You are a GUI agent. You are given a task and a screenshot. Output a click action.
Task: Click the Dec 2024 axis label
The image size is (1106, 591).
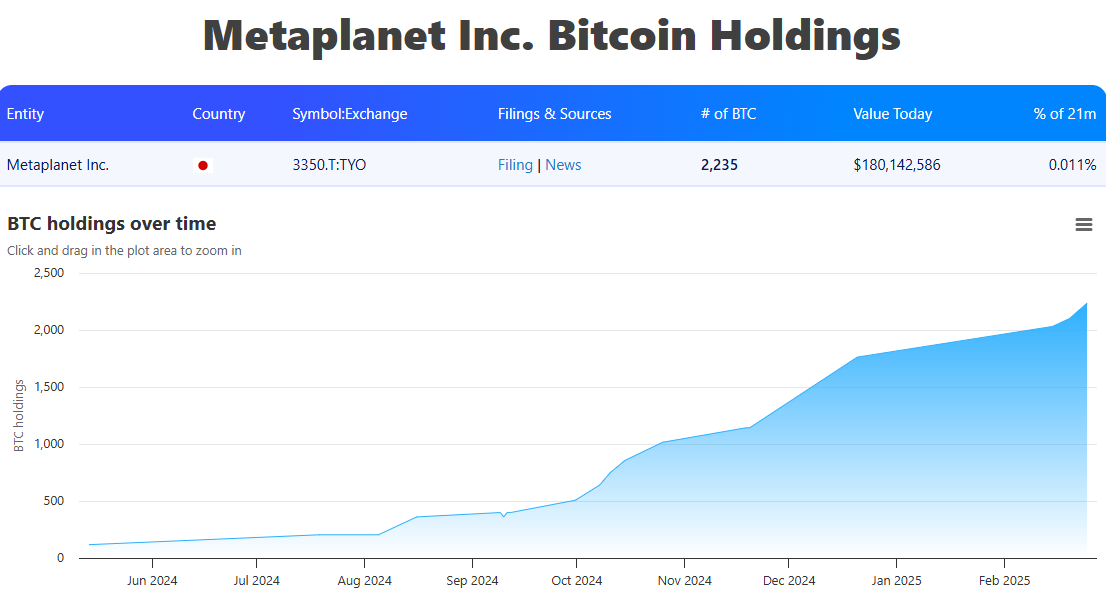click(x=788, y=580)
